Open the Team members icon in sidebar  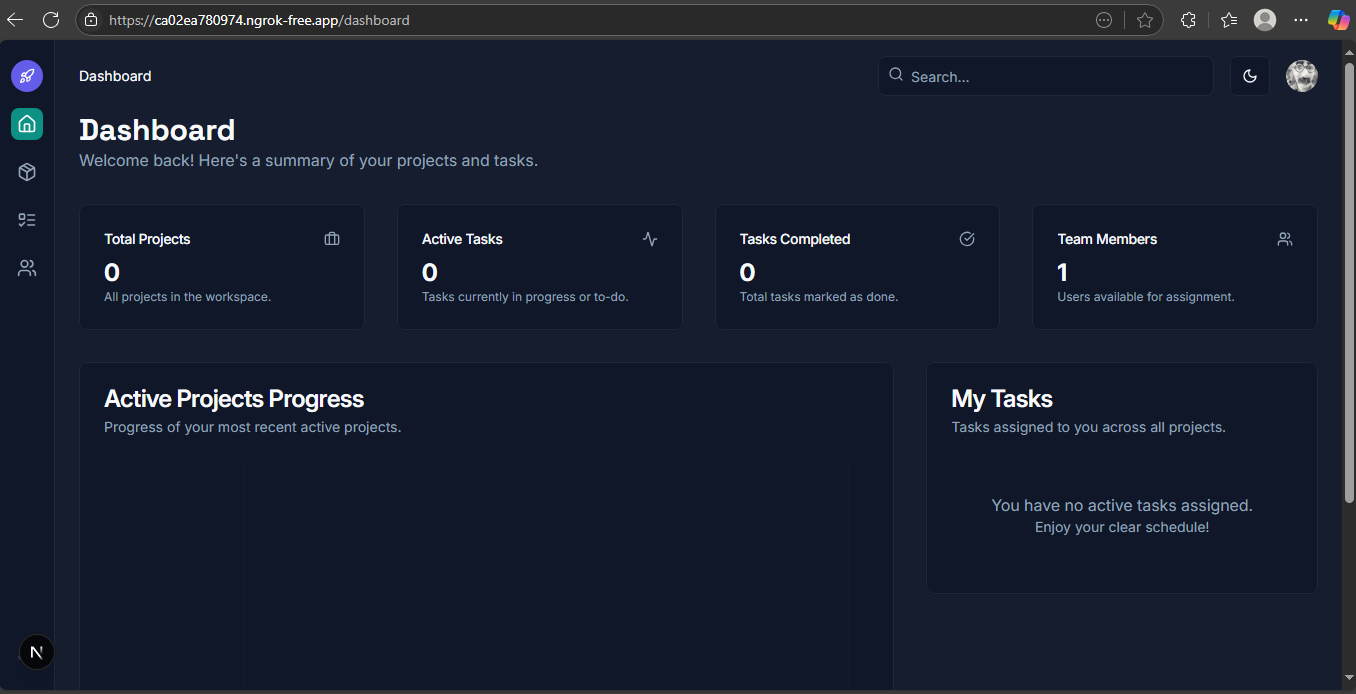point(27,268)
